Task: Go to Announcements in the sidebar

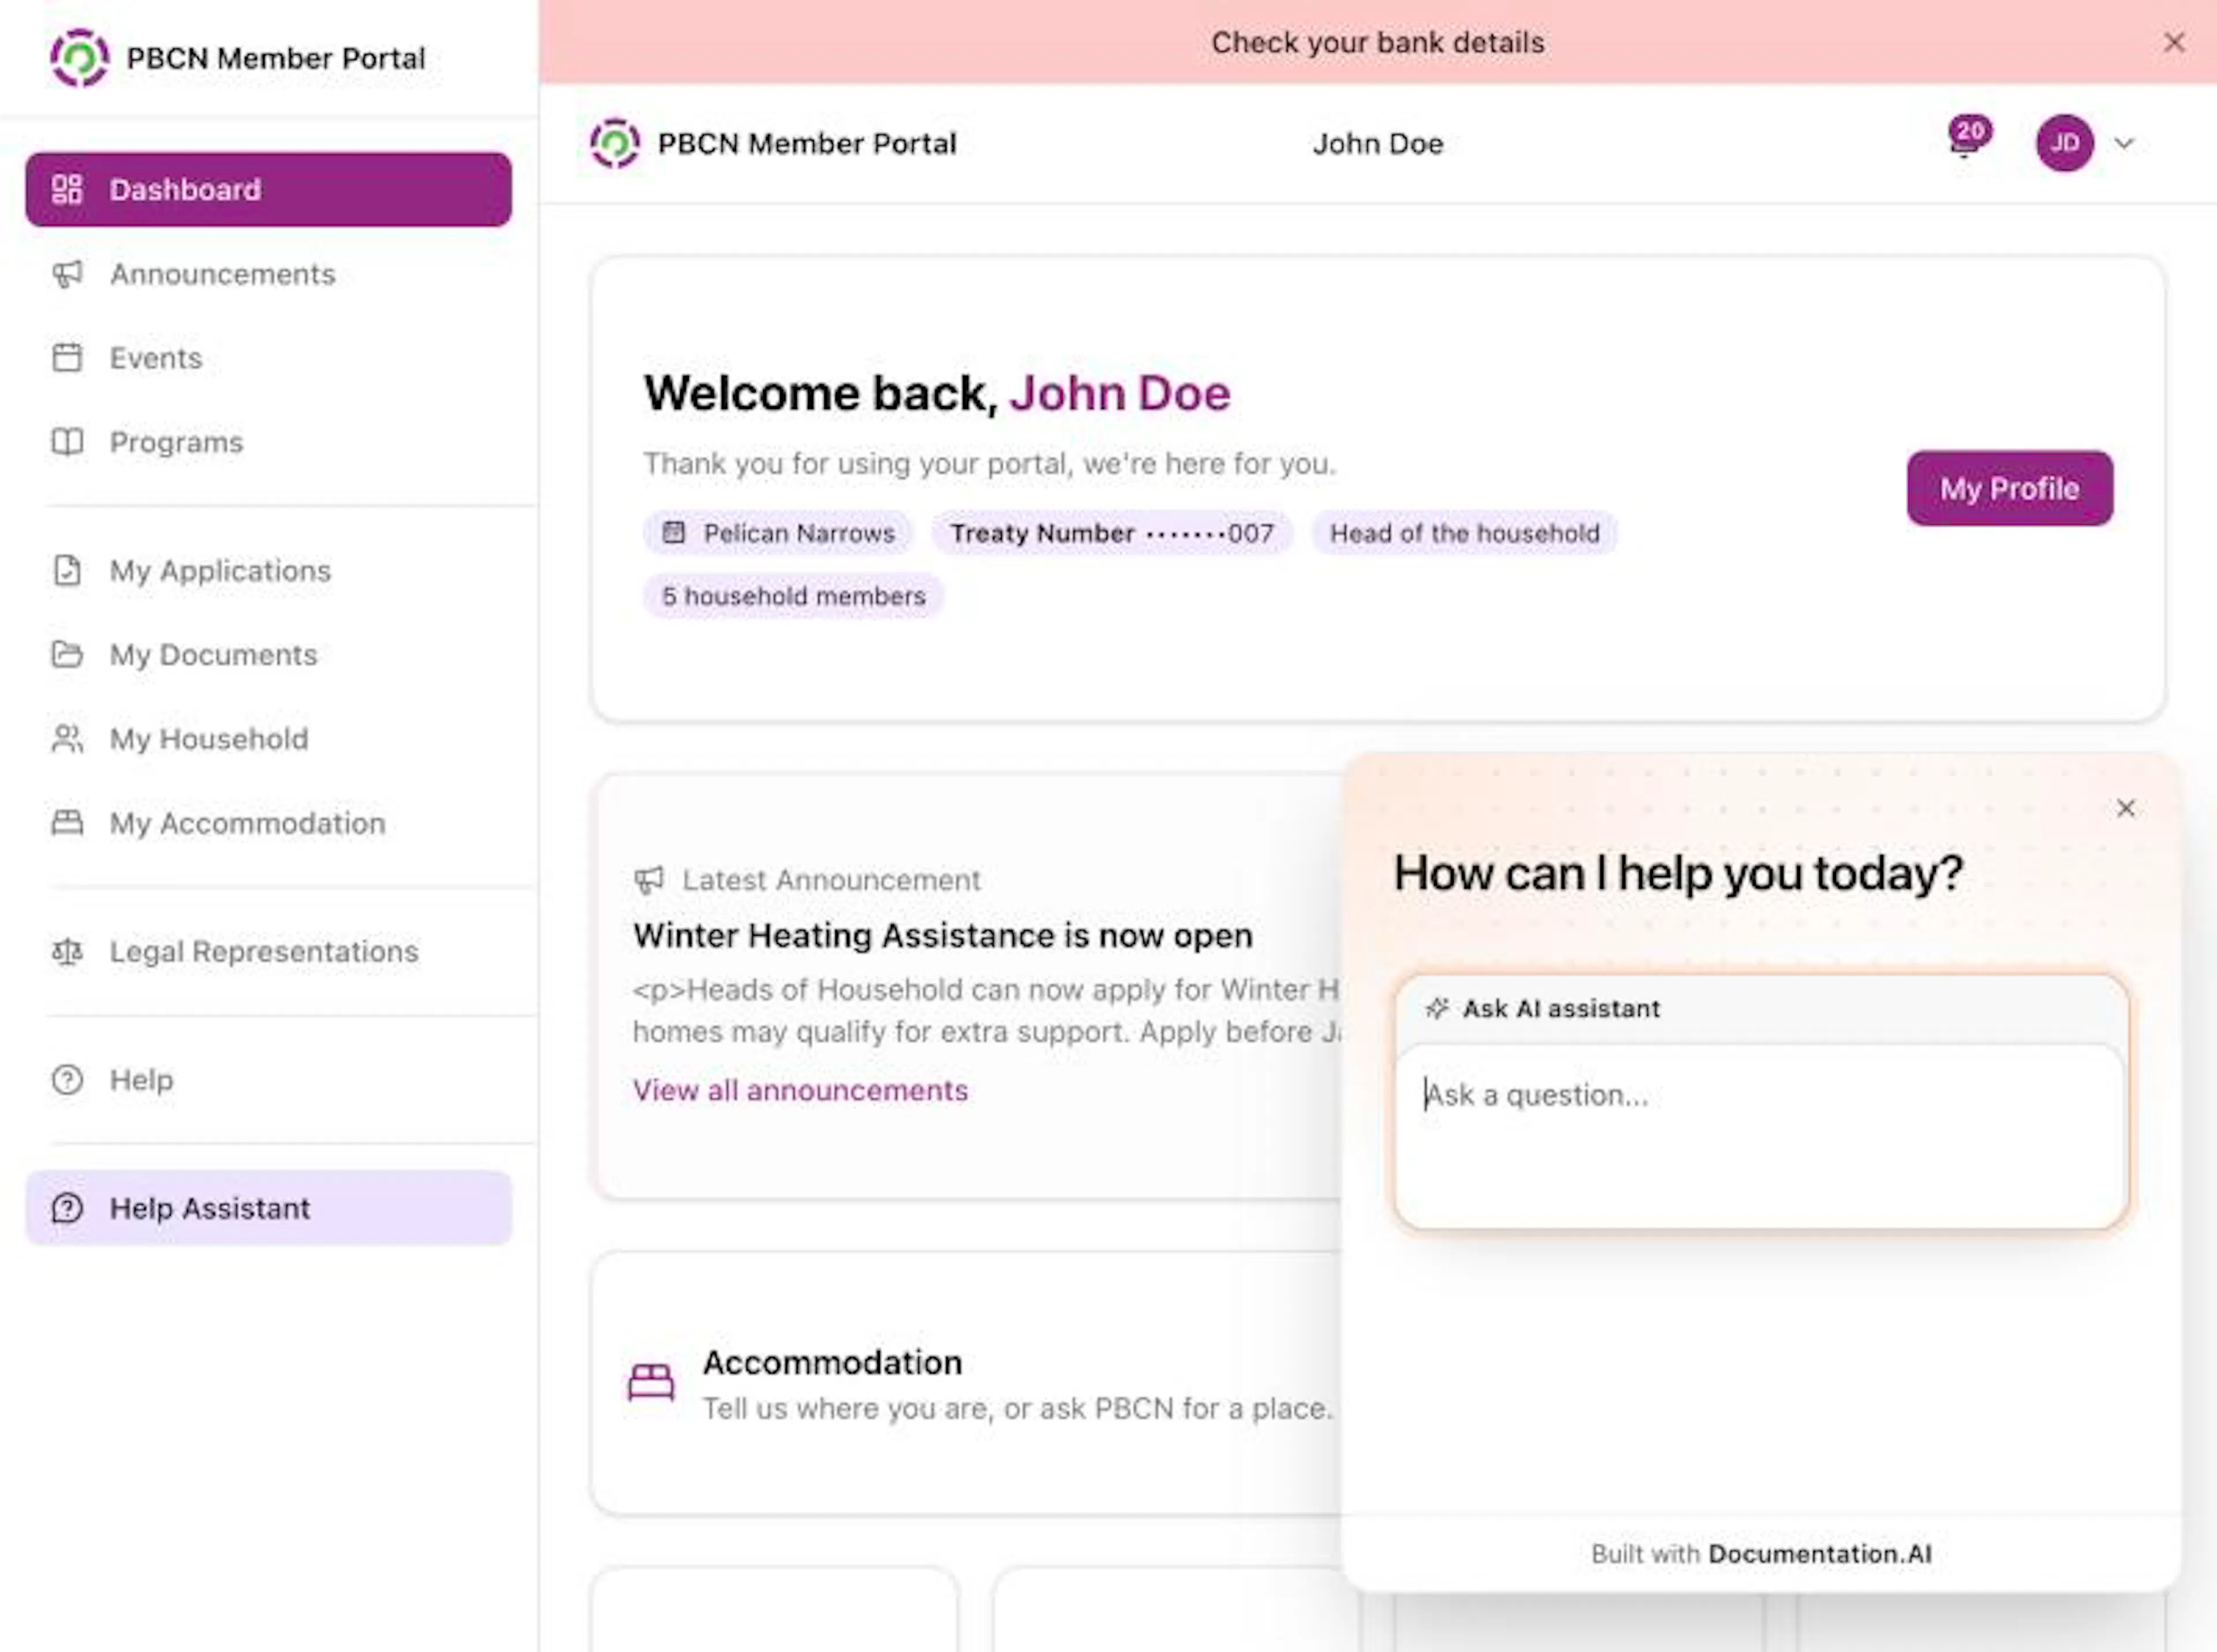Action: [x=269, y=274]
